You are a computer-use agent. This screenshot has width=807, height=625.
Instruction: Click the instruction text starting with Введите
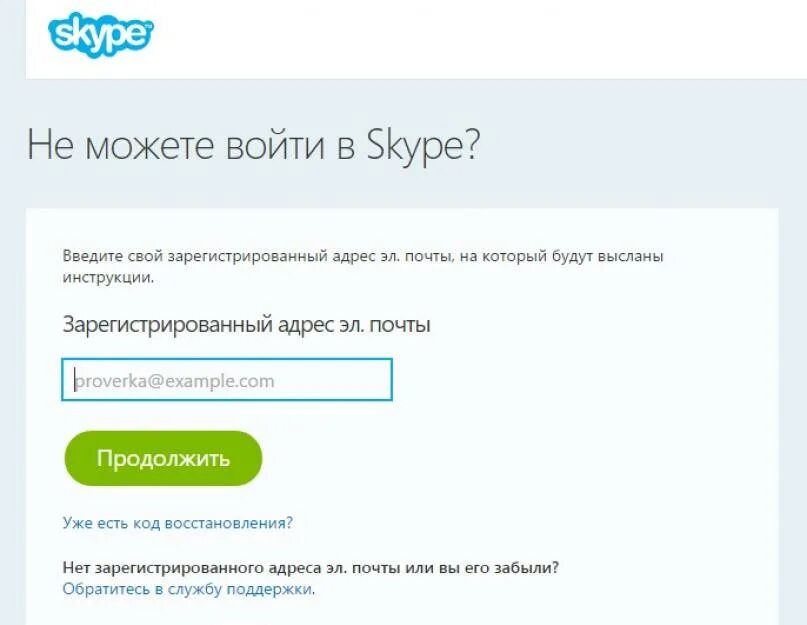click(362, 256)
